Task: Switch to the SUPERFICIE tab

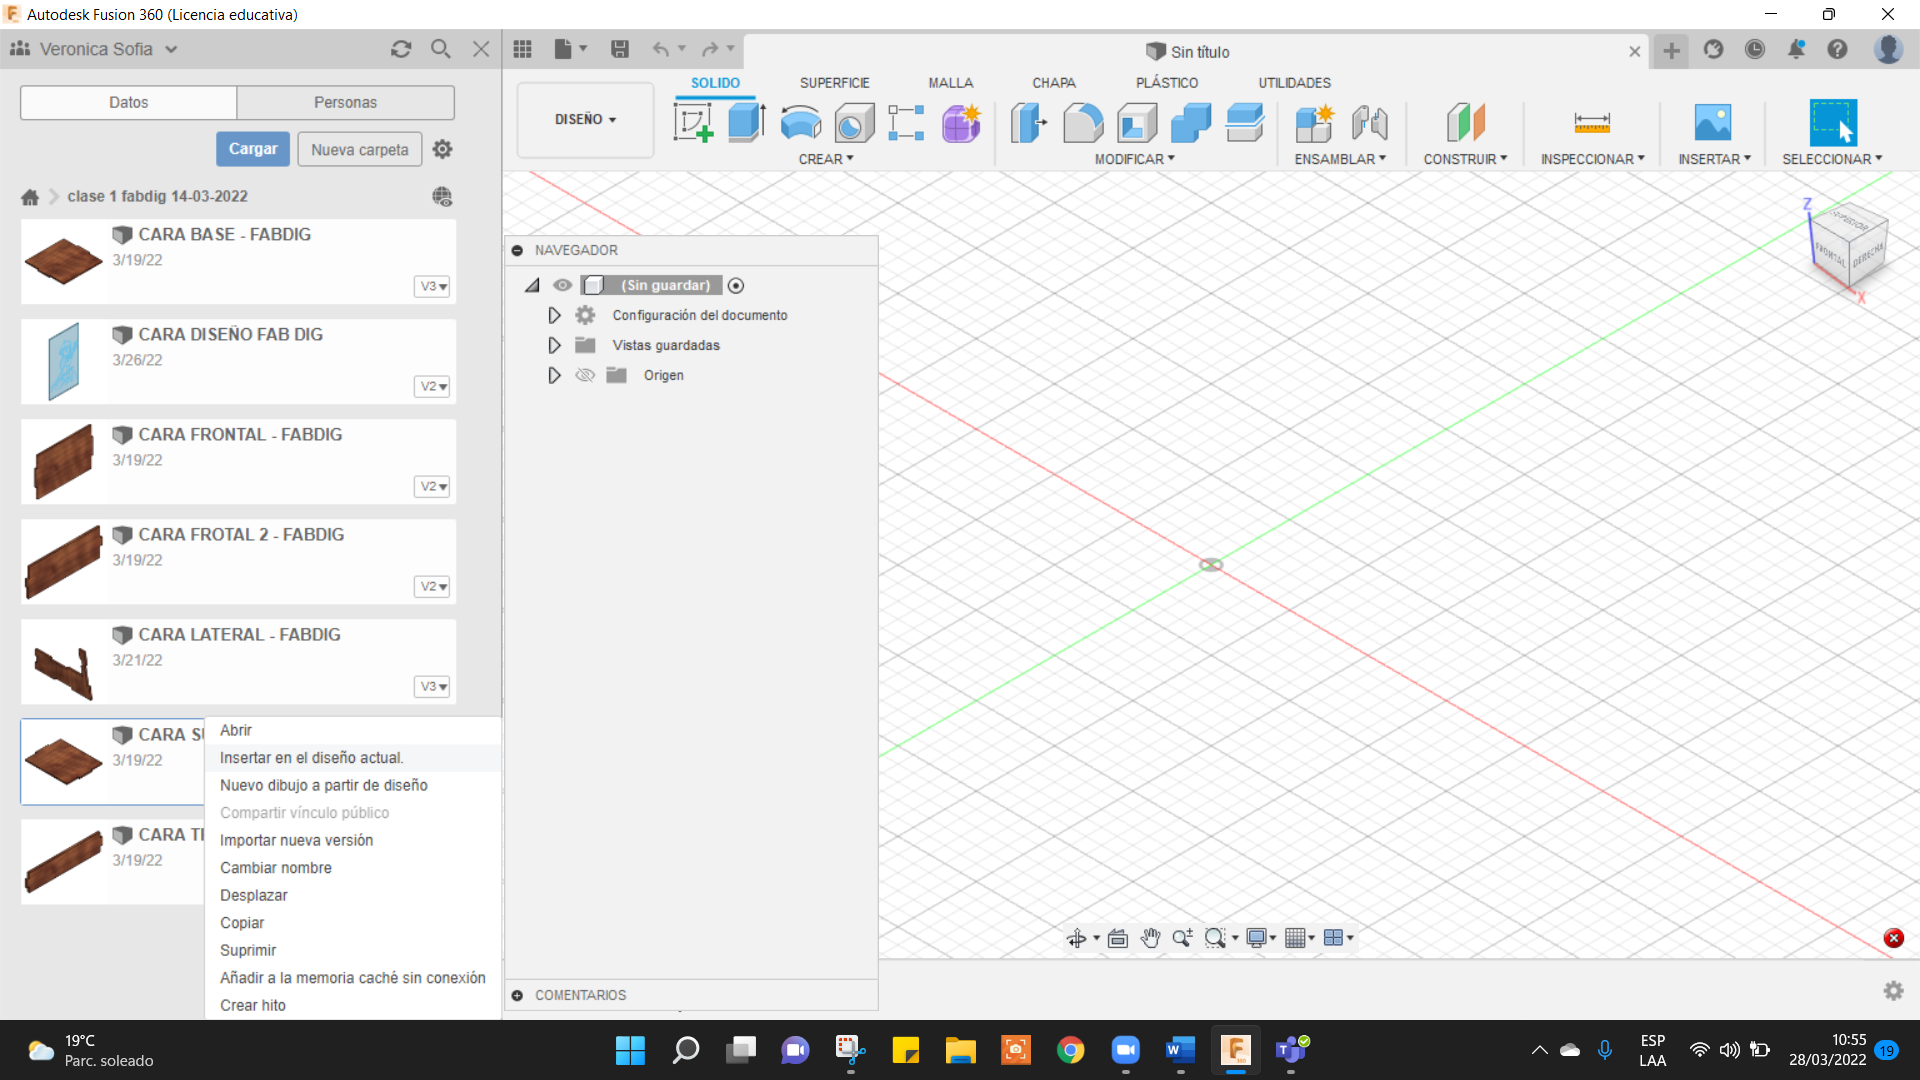Action: (x=834, y=83)
